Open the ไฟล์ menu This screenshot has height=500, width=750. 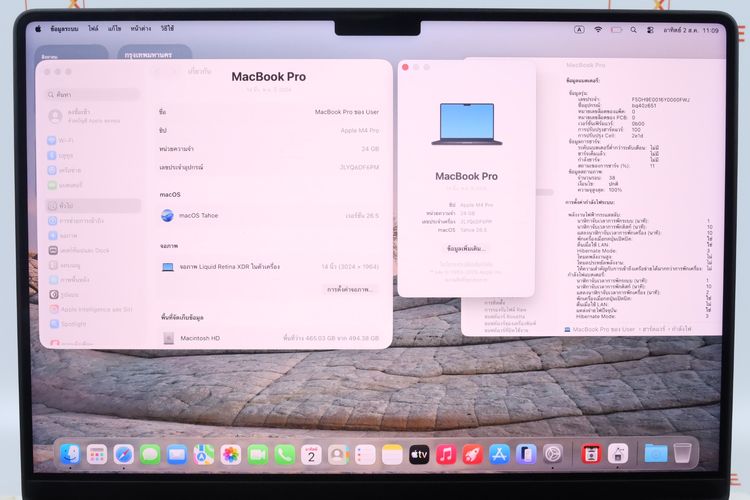(93, 29)
